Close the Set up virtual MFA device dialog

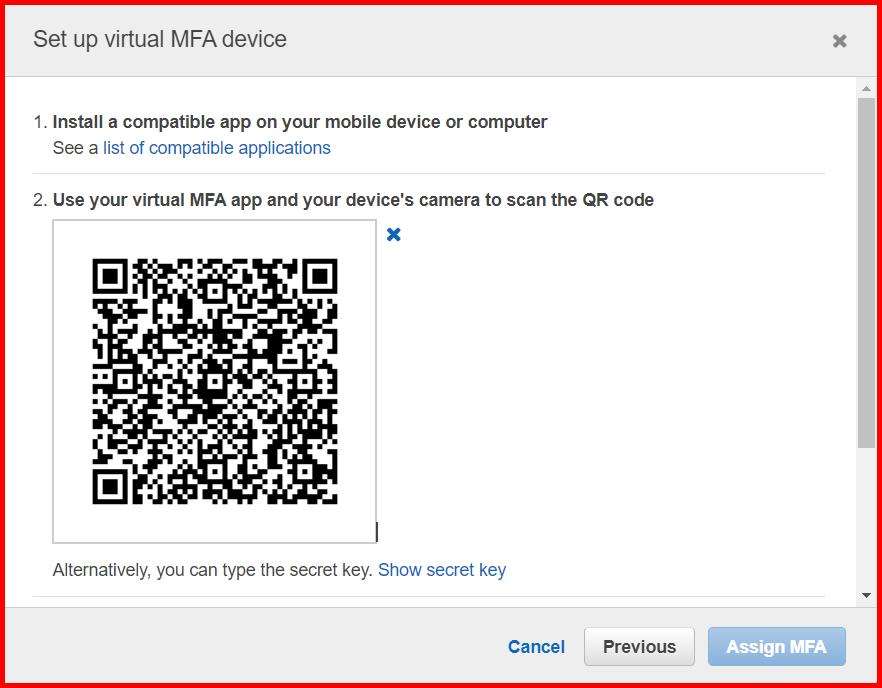tap(839, 40)
